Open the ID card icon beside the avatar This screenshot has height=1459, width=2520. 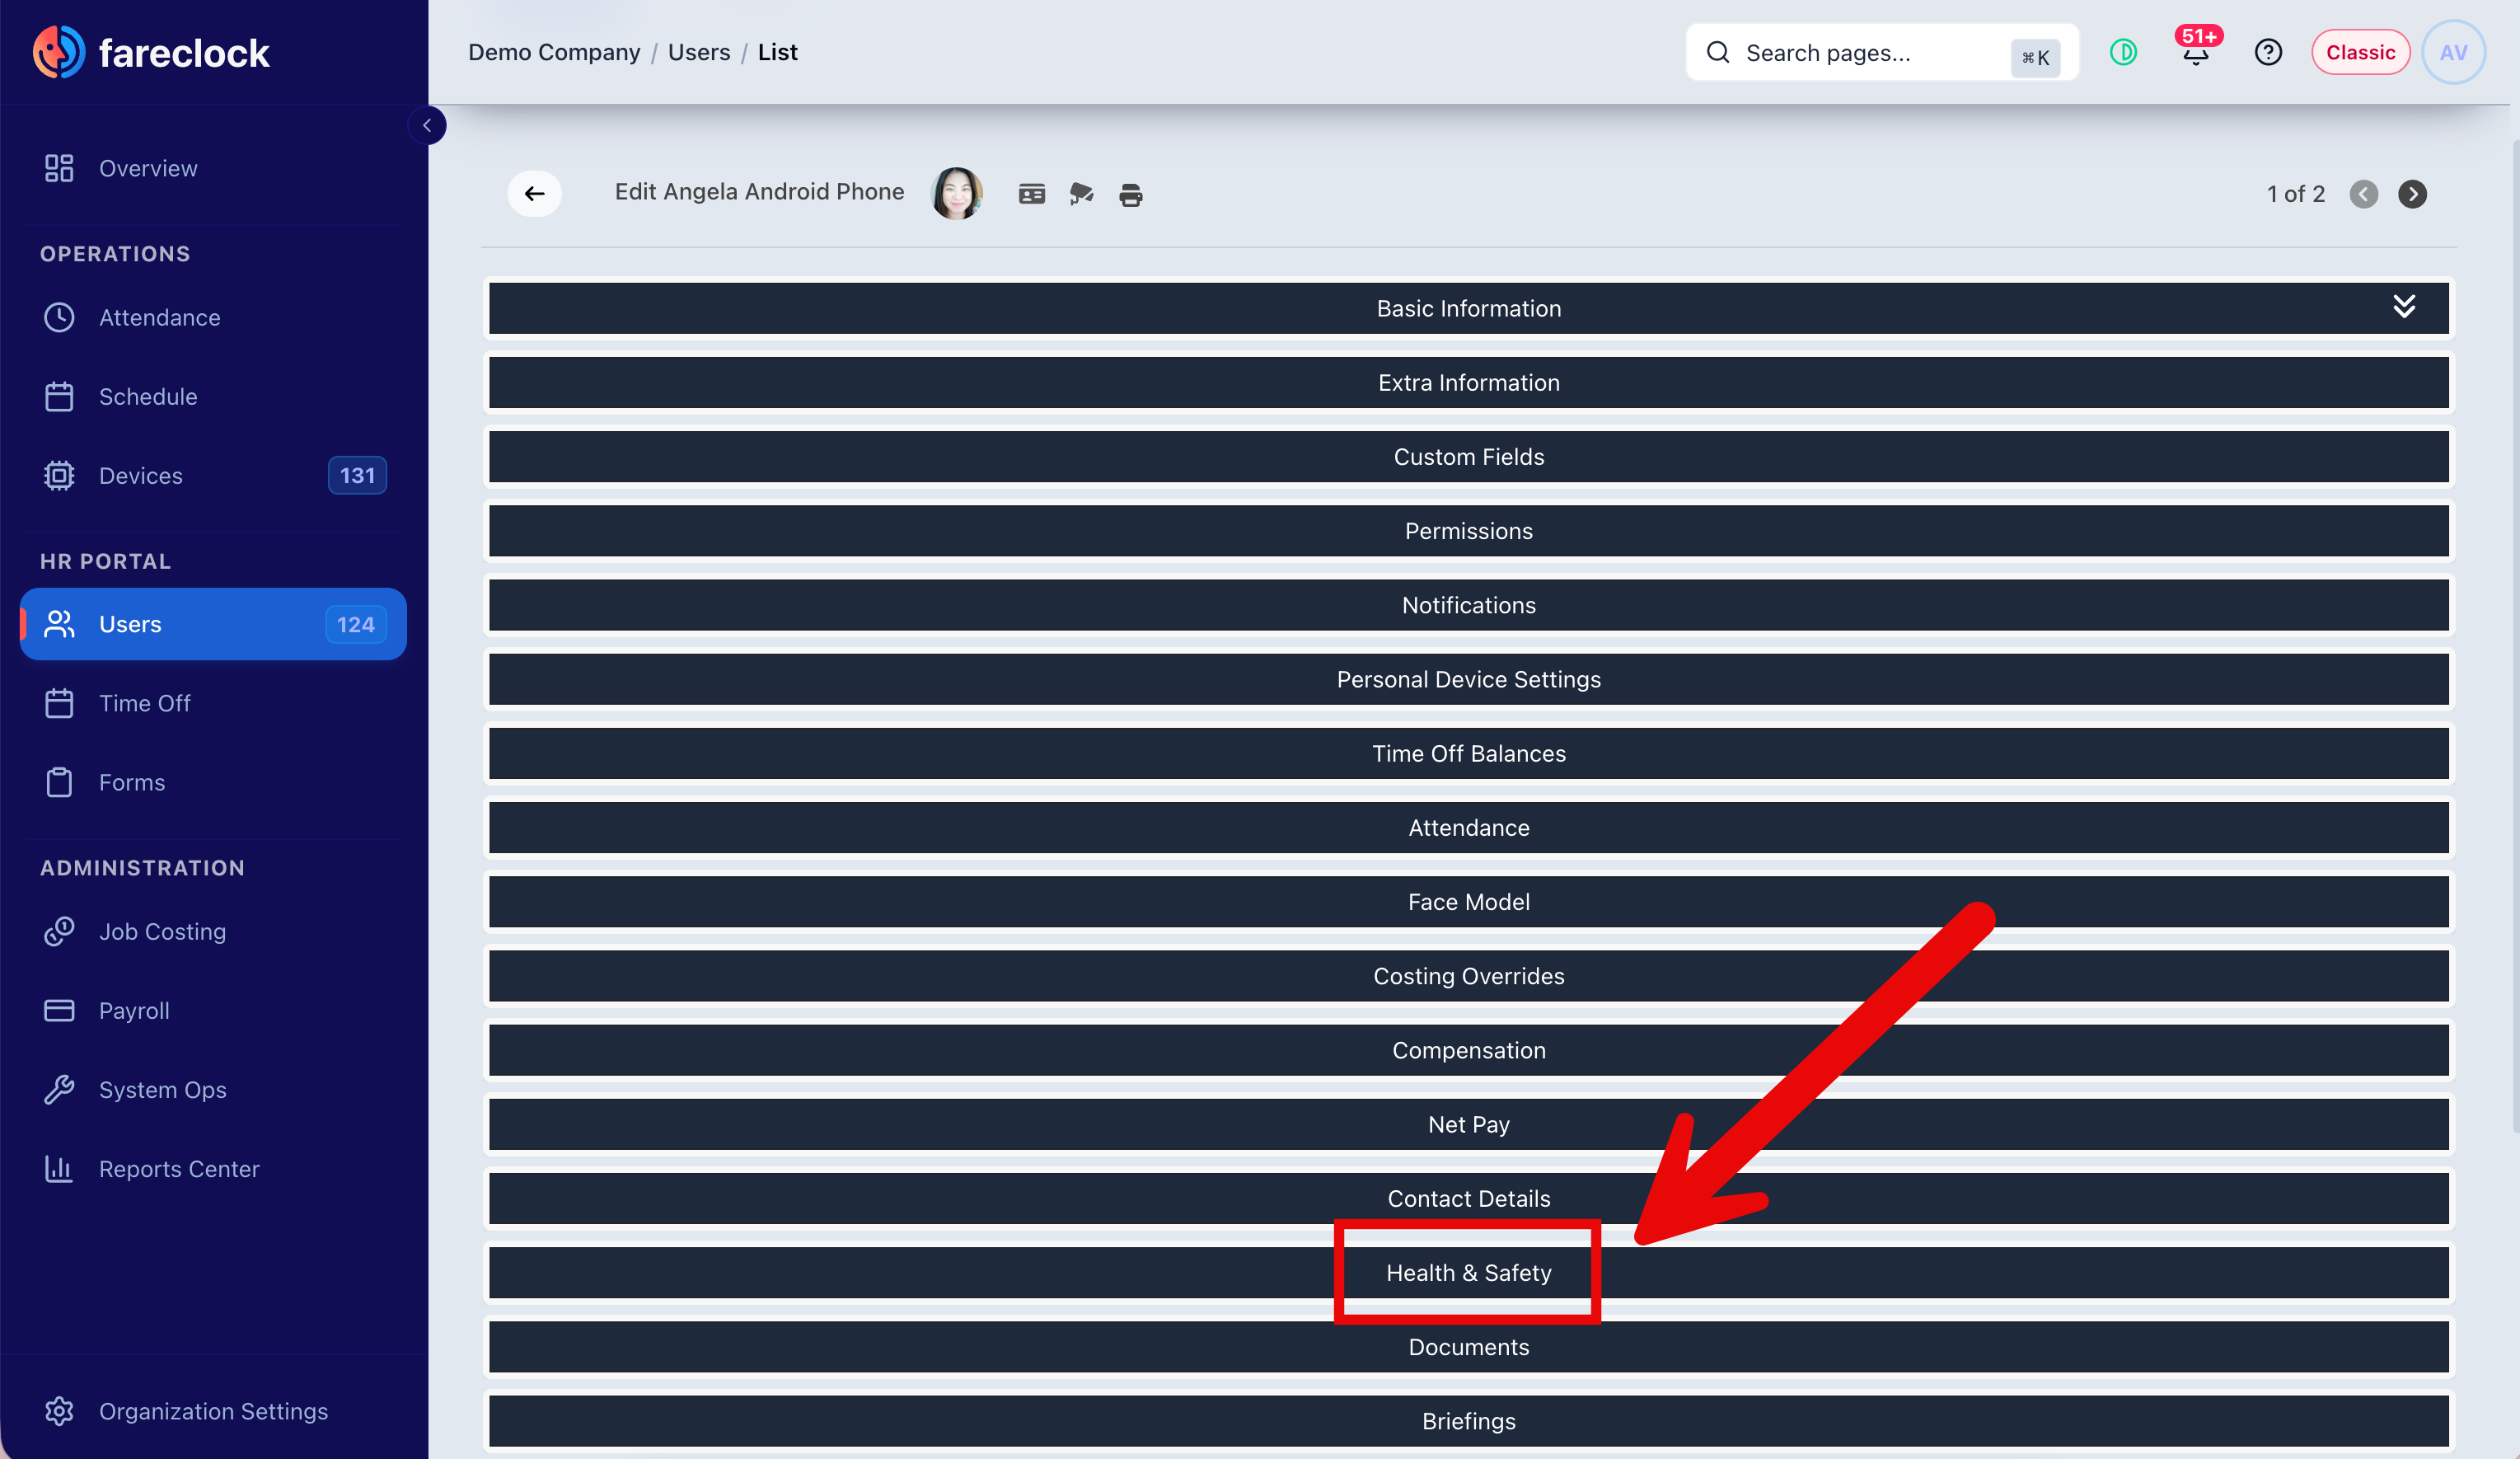click(x=1031, y=194)
